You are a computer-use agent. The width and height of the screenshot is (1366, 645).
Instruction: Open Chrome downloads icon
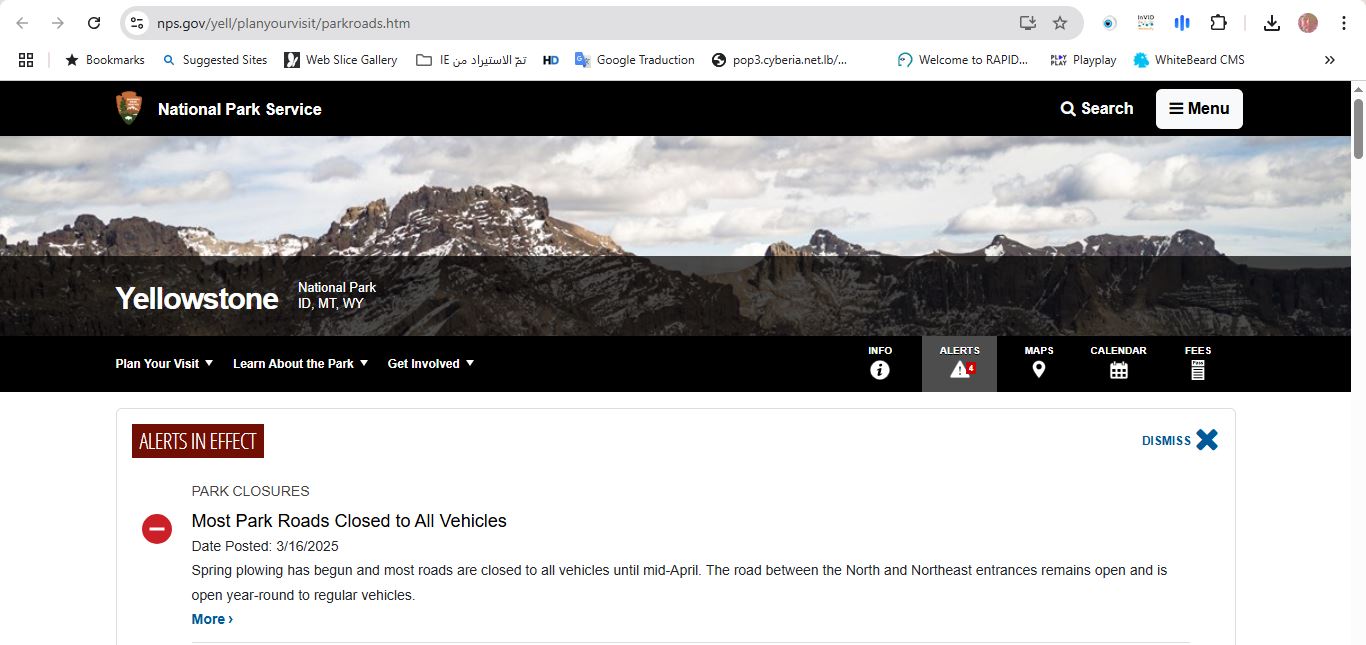tap(1272, 23)
